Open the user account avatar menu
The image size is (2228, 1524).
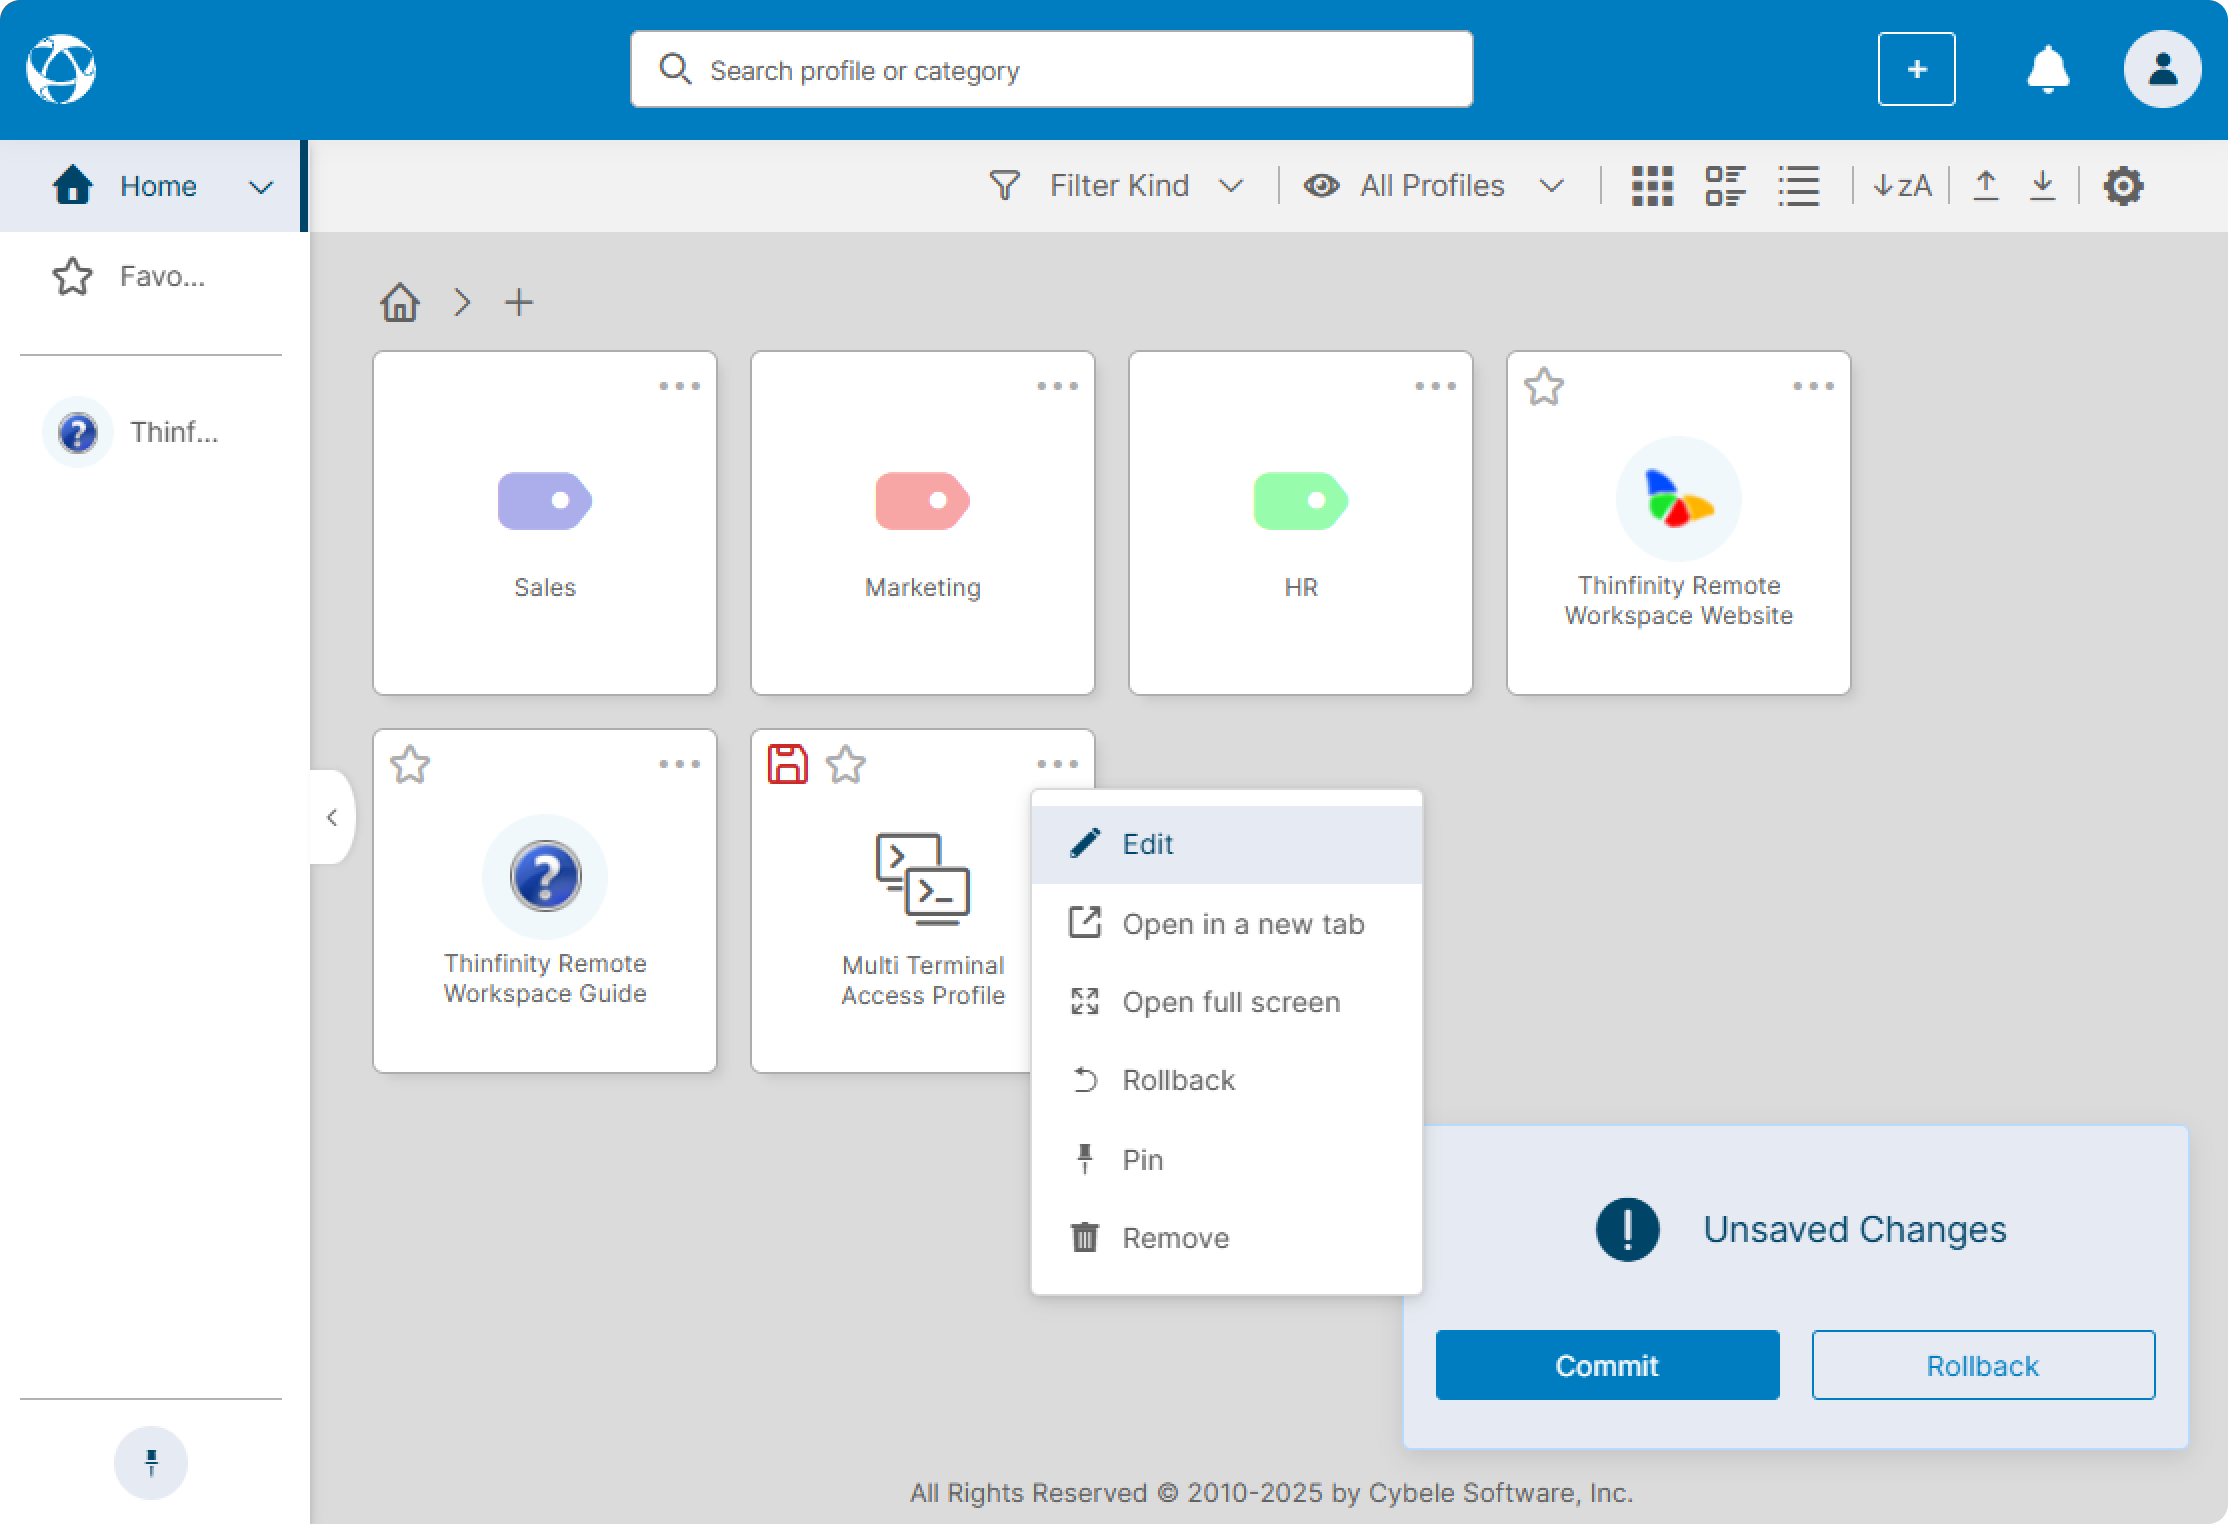click(x=2162, y=69)
